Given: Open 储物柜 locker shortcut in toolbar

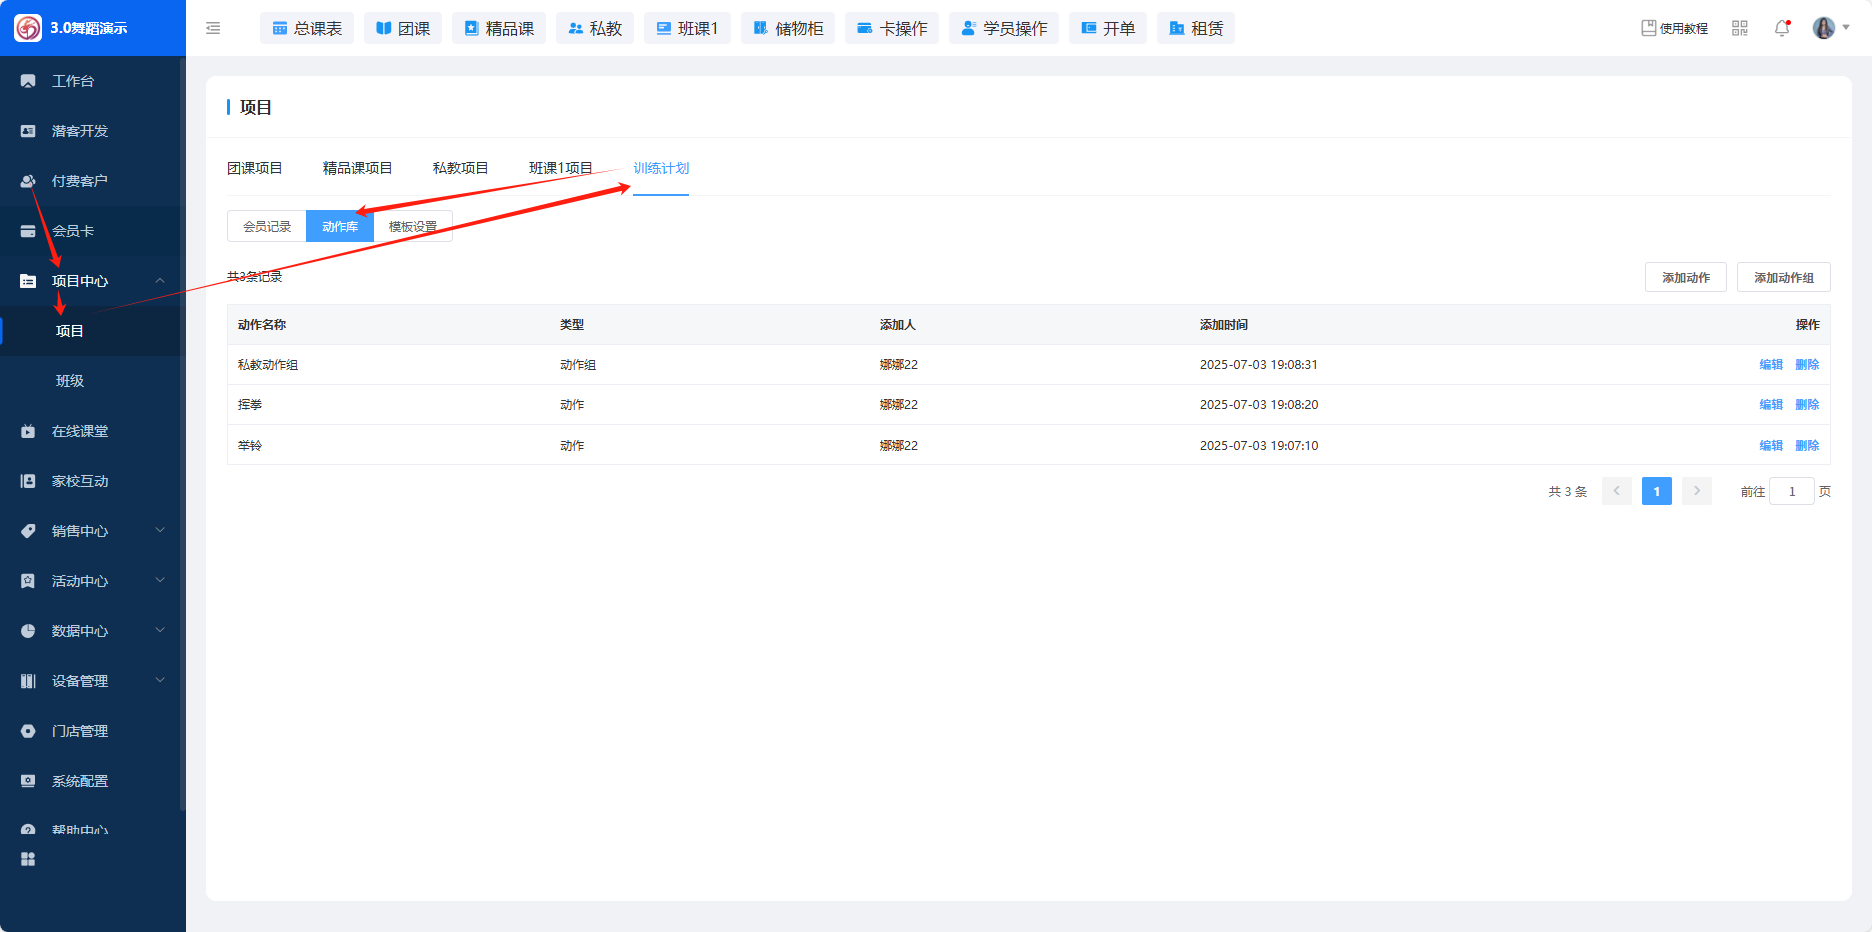Looking at the screenshot, I should 788,28.
